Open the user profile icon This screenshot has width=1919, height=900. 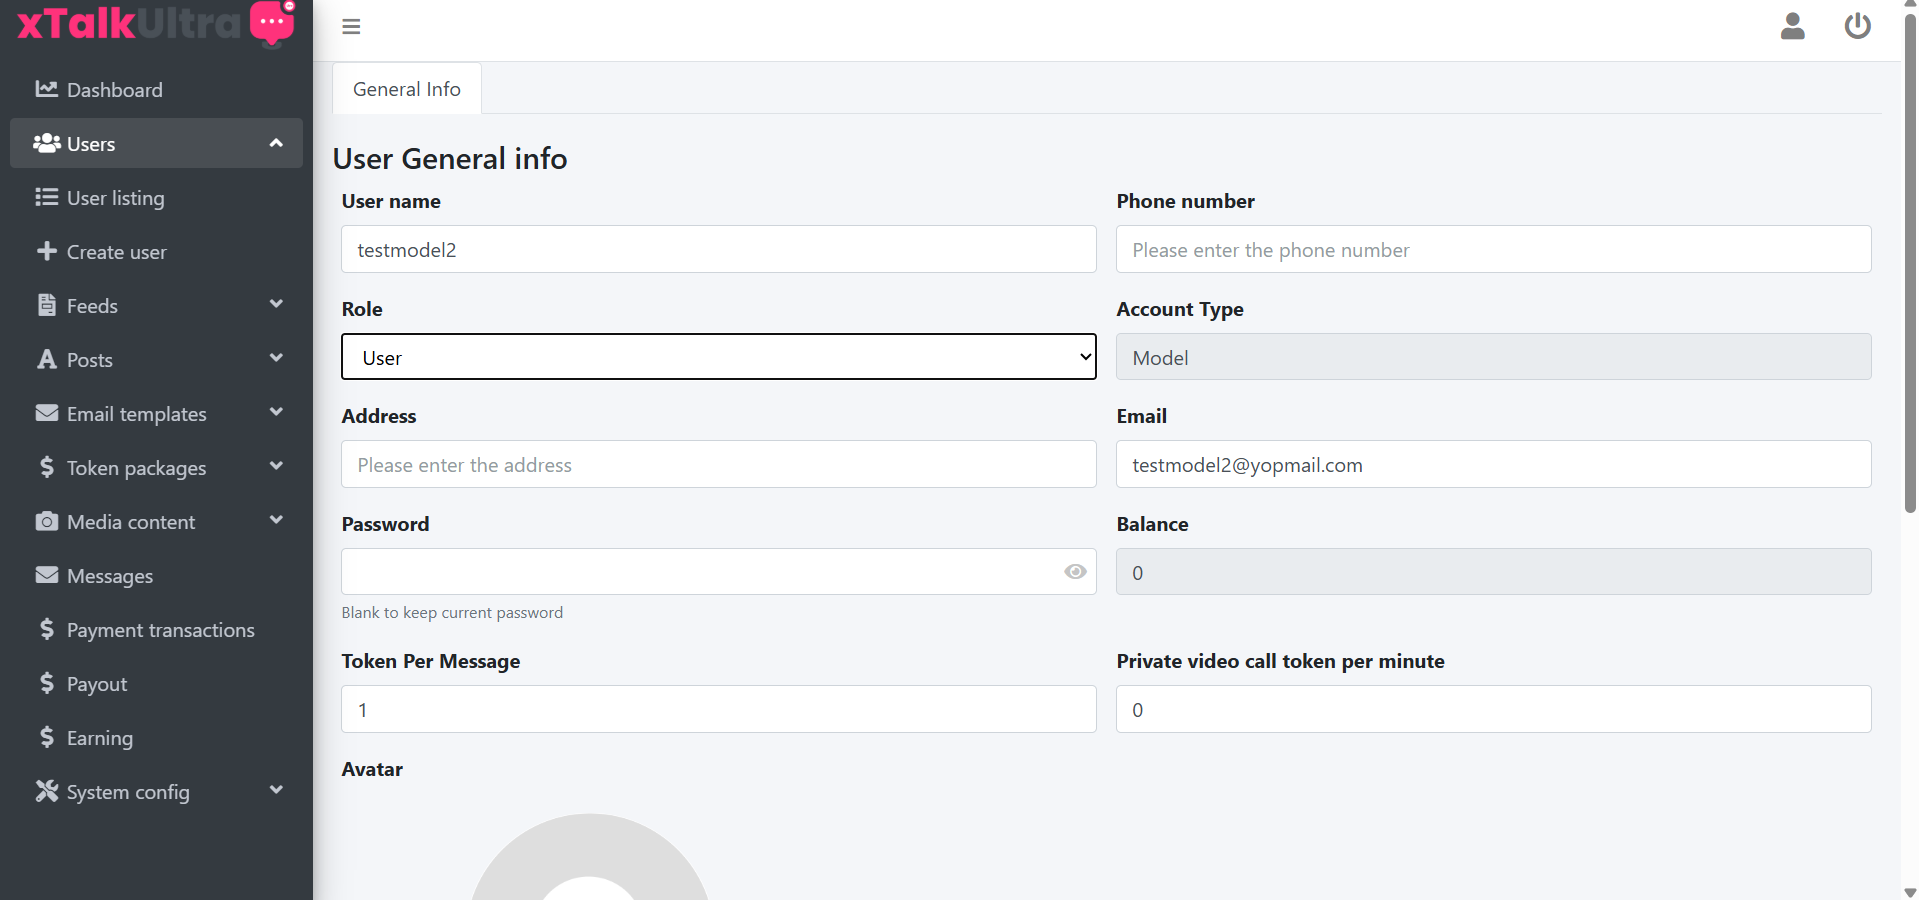click(x=1792, y=26)
